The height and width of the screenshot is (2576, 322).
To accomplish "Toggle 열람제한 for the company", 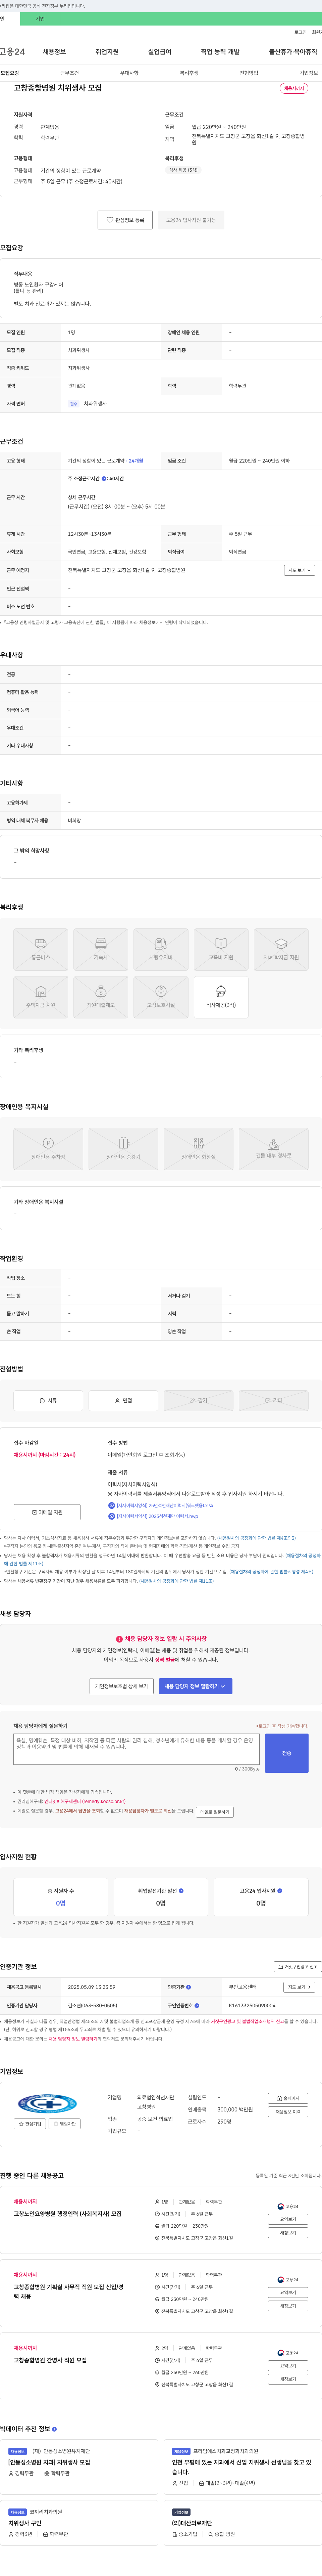I will [x=65, y=2124].
